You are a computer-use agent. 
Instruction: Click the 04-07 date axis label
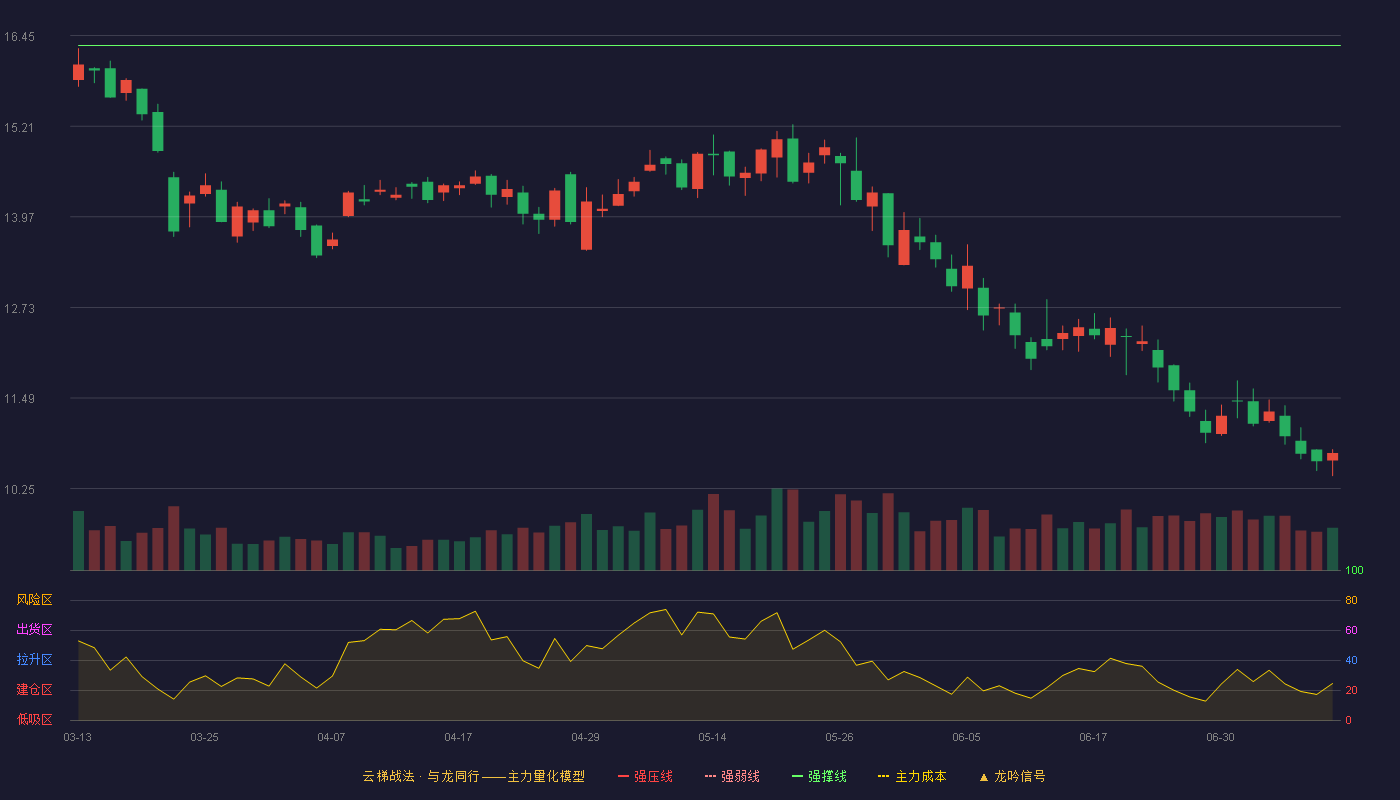(x=331, y=737)
